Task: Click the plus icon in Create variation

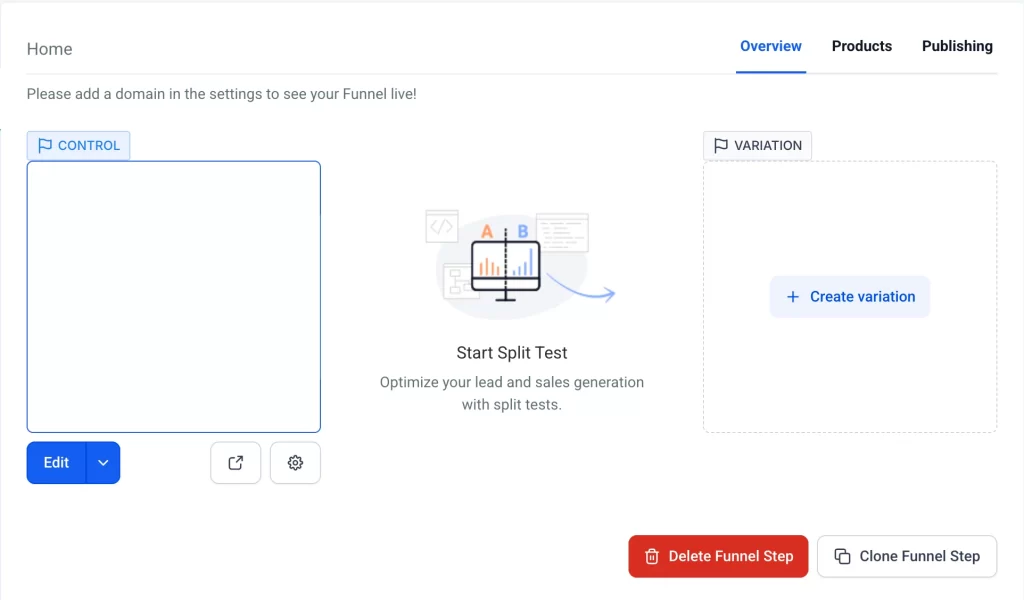Action: (793, 297)
